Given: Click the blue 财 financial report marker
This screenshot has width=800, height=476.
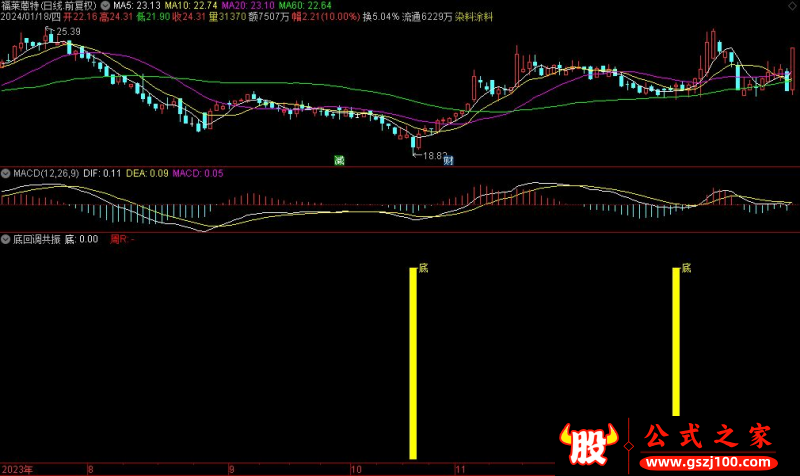Looking at the screenshot, I should [450, 160].
